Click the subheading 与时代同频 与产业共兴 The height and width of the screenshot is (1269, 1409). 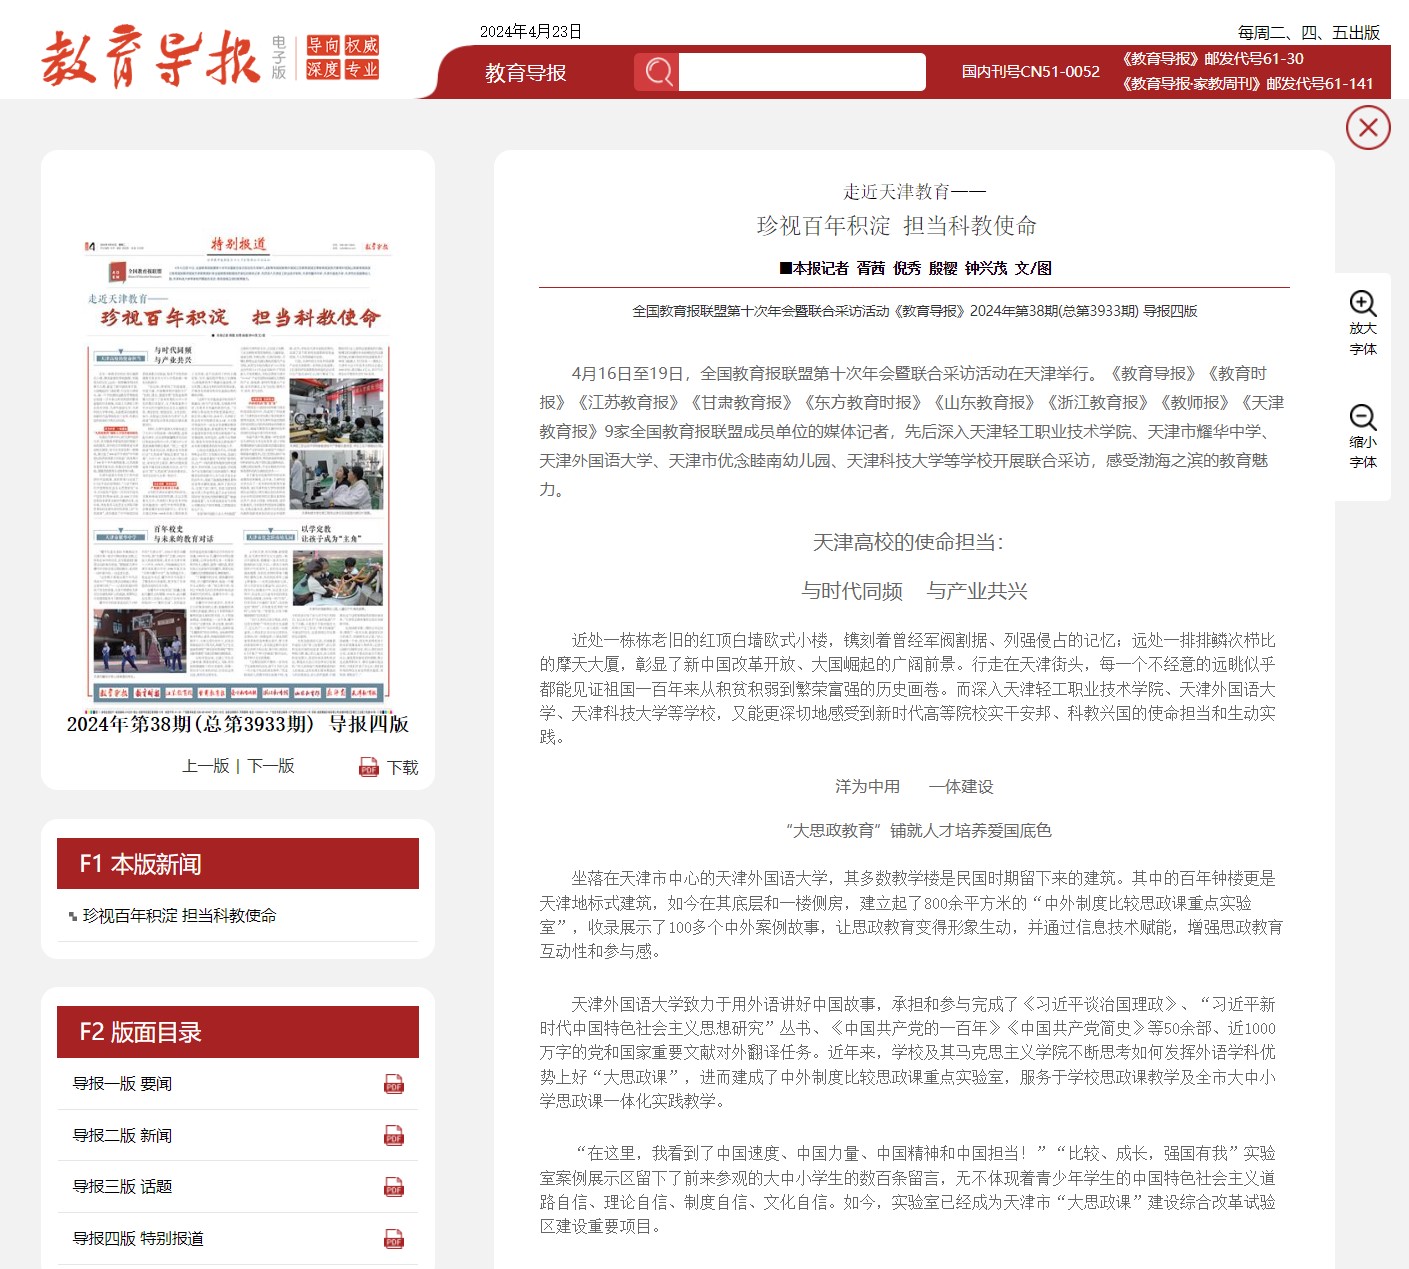[914, 591]
